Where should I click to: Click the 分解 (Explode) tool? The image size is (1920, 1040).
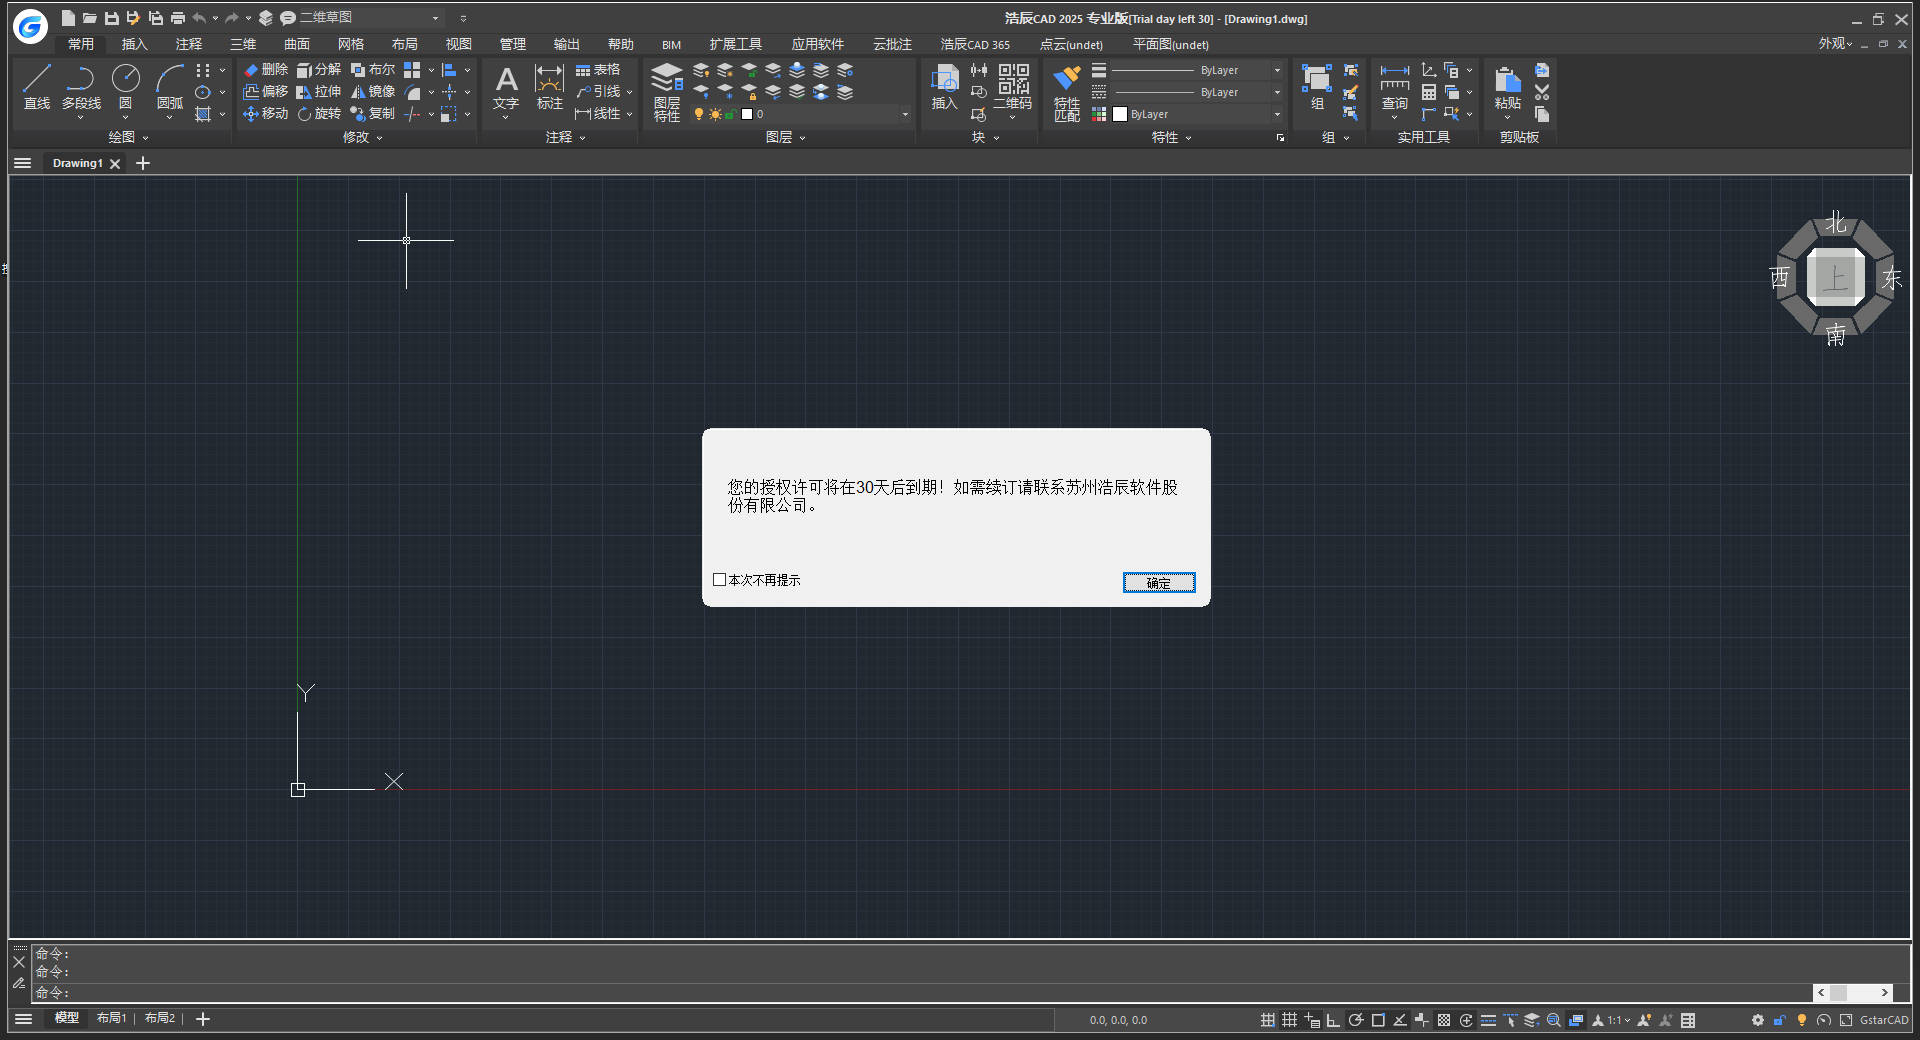point(319,70)
